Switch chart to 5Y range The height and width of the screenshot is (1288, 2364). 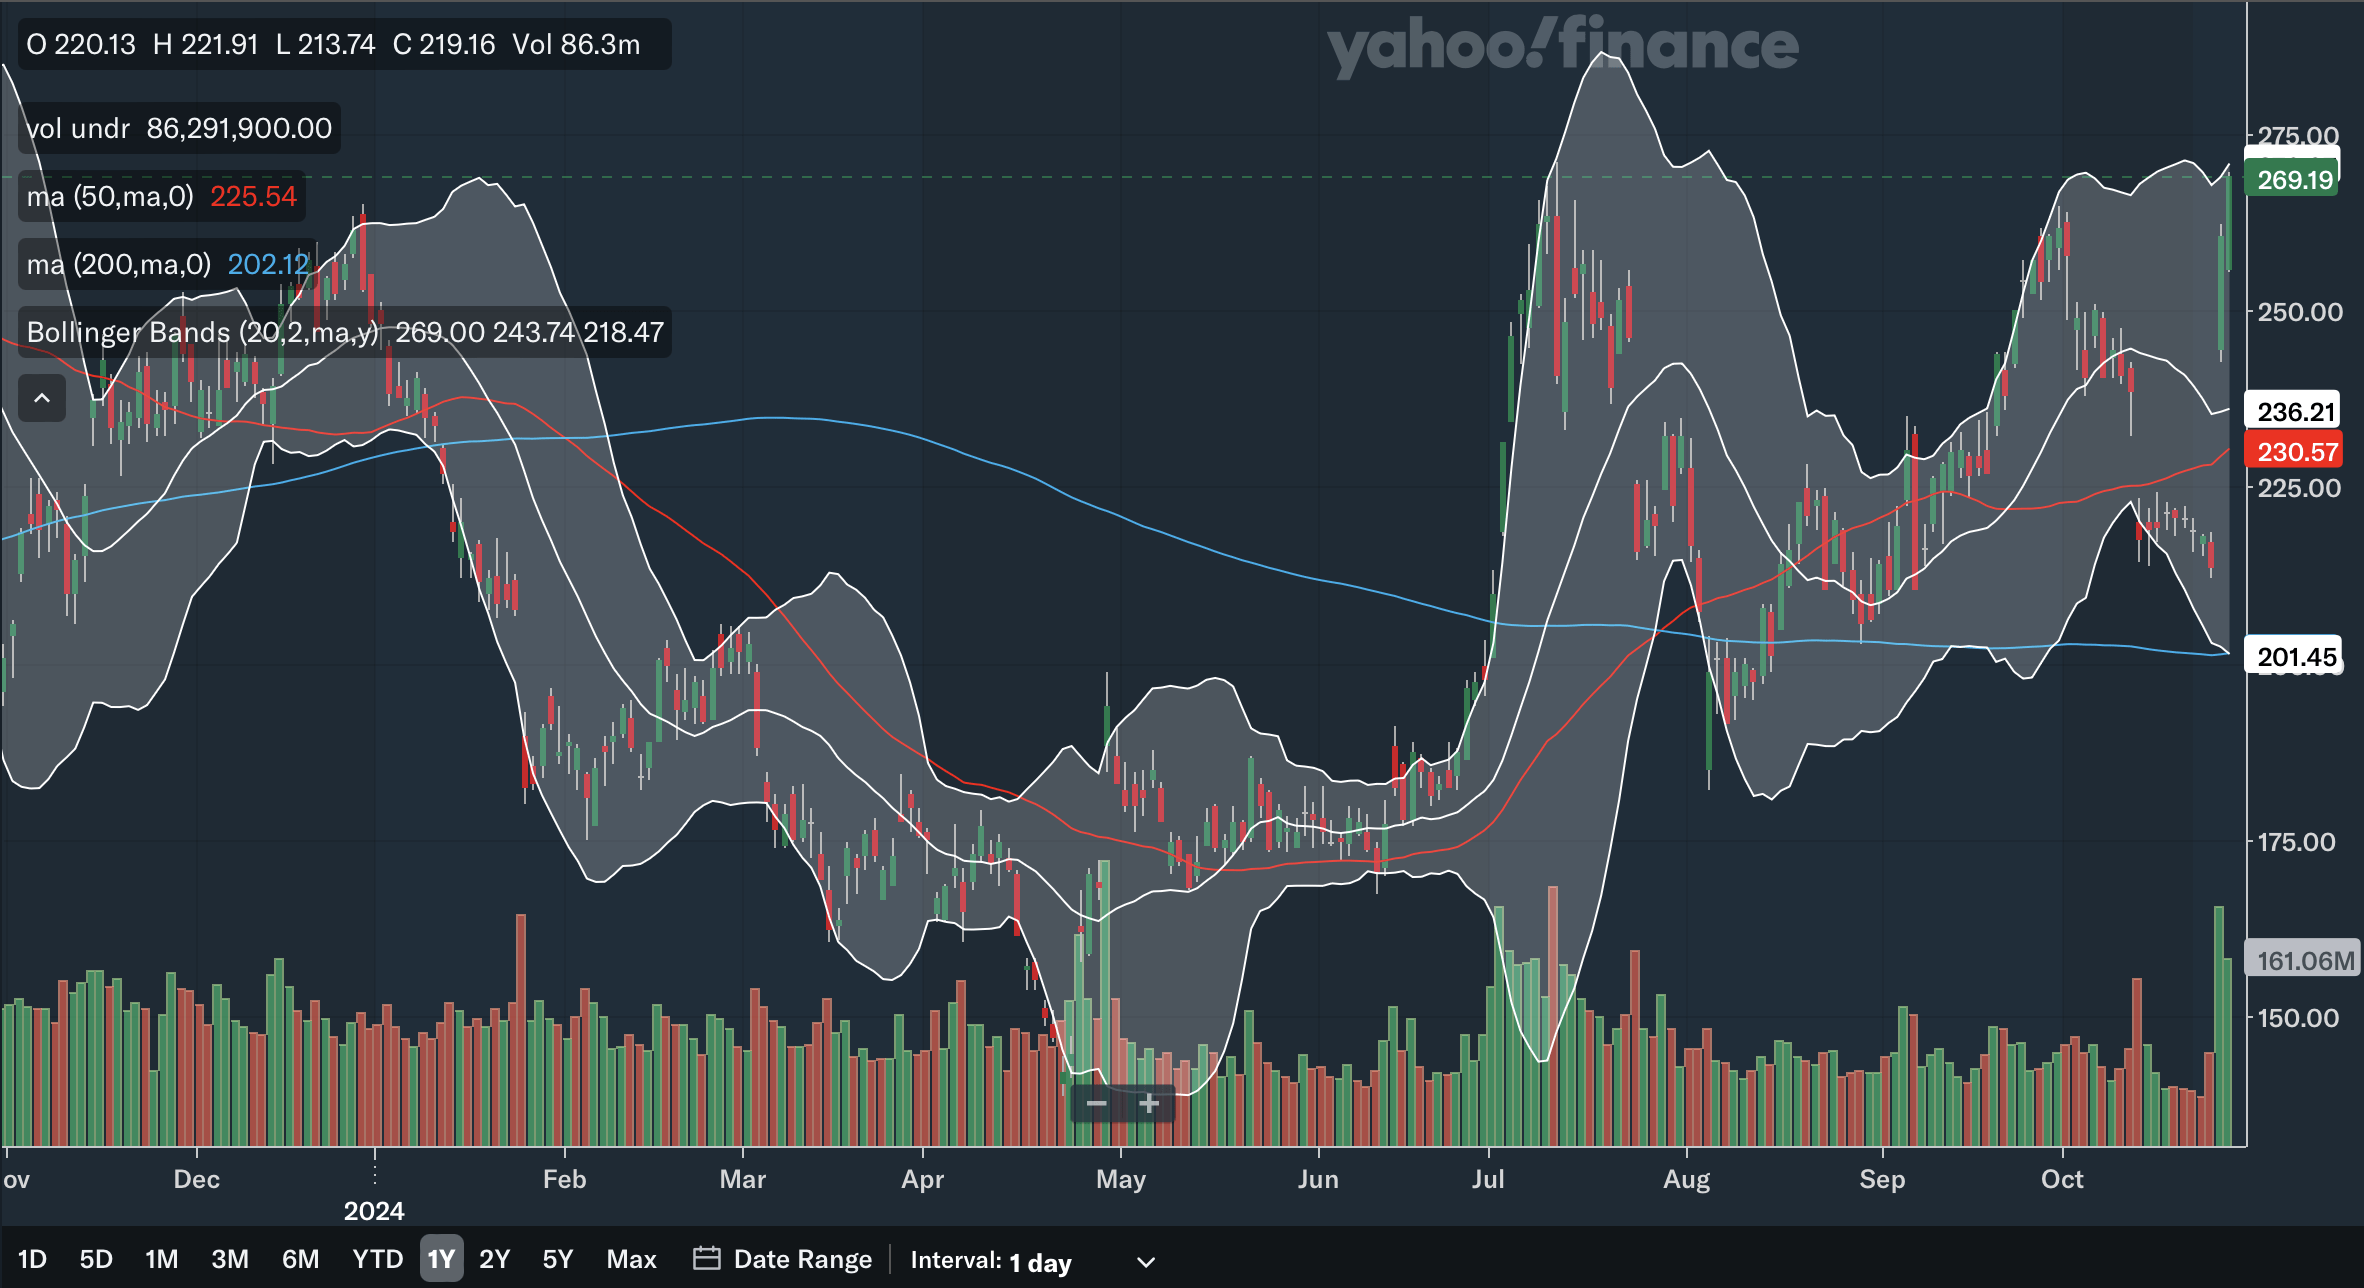(557, 1259)
